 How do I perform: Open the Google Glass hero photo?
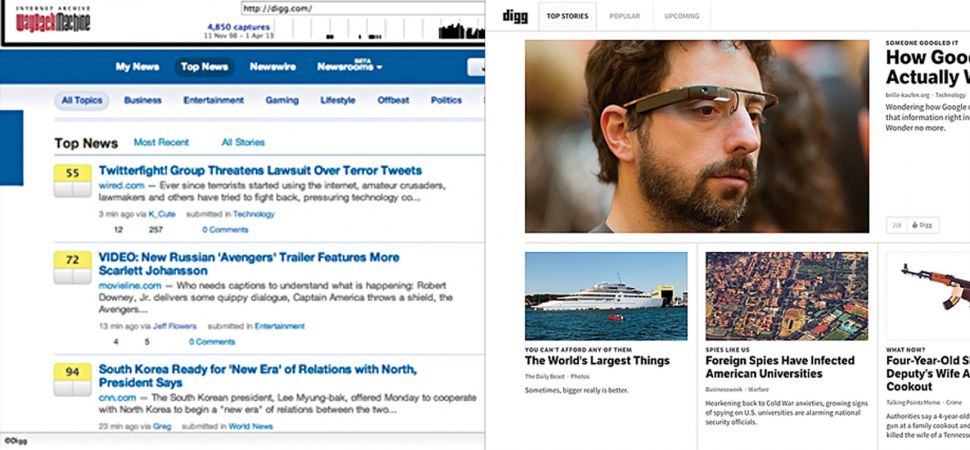pos(697,136)
